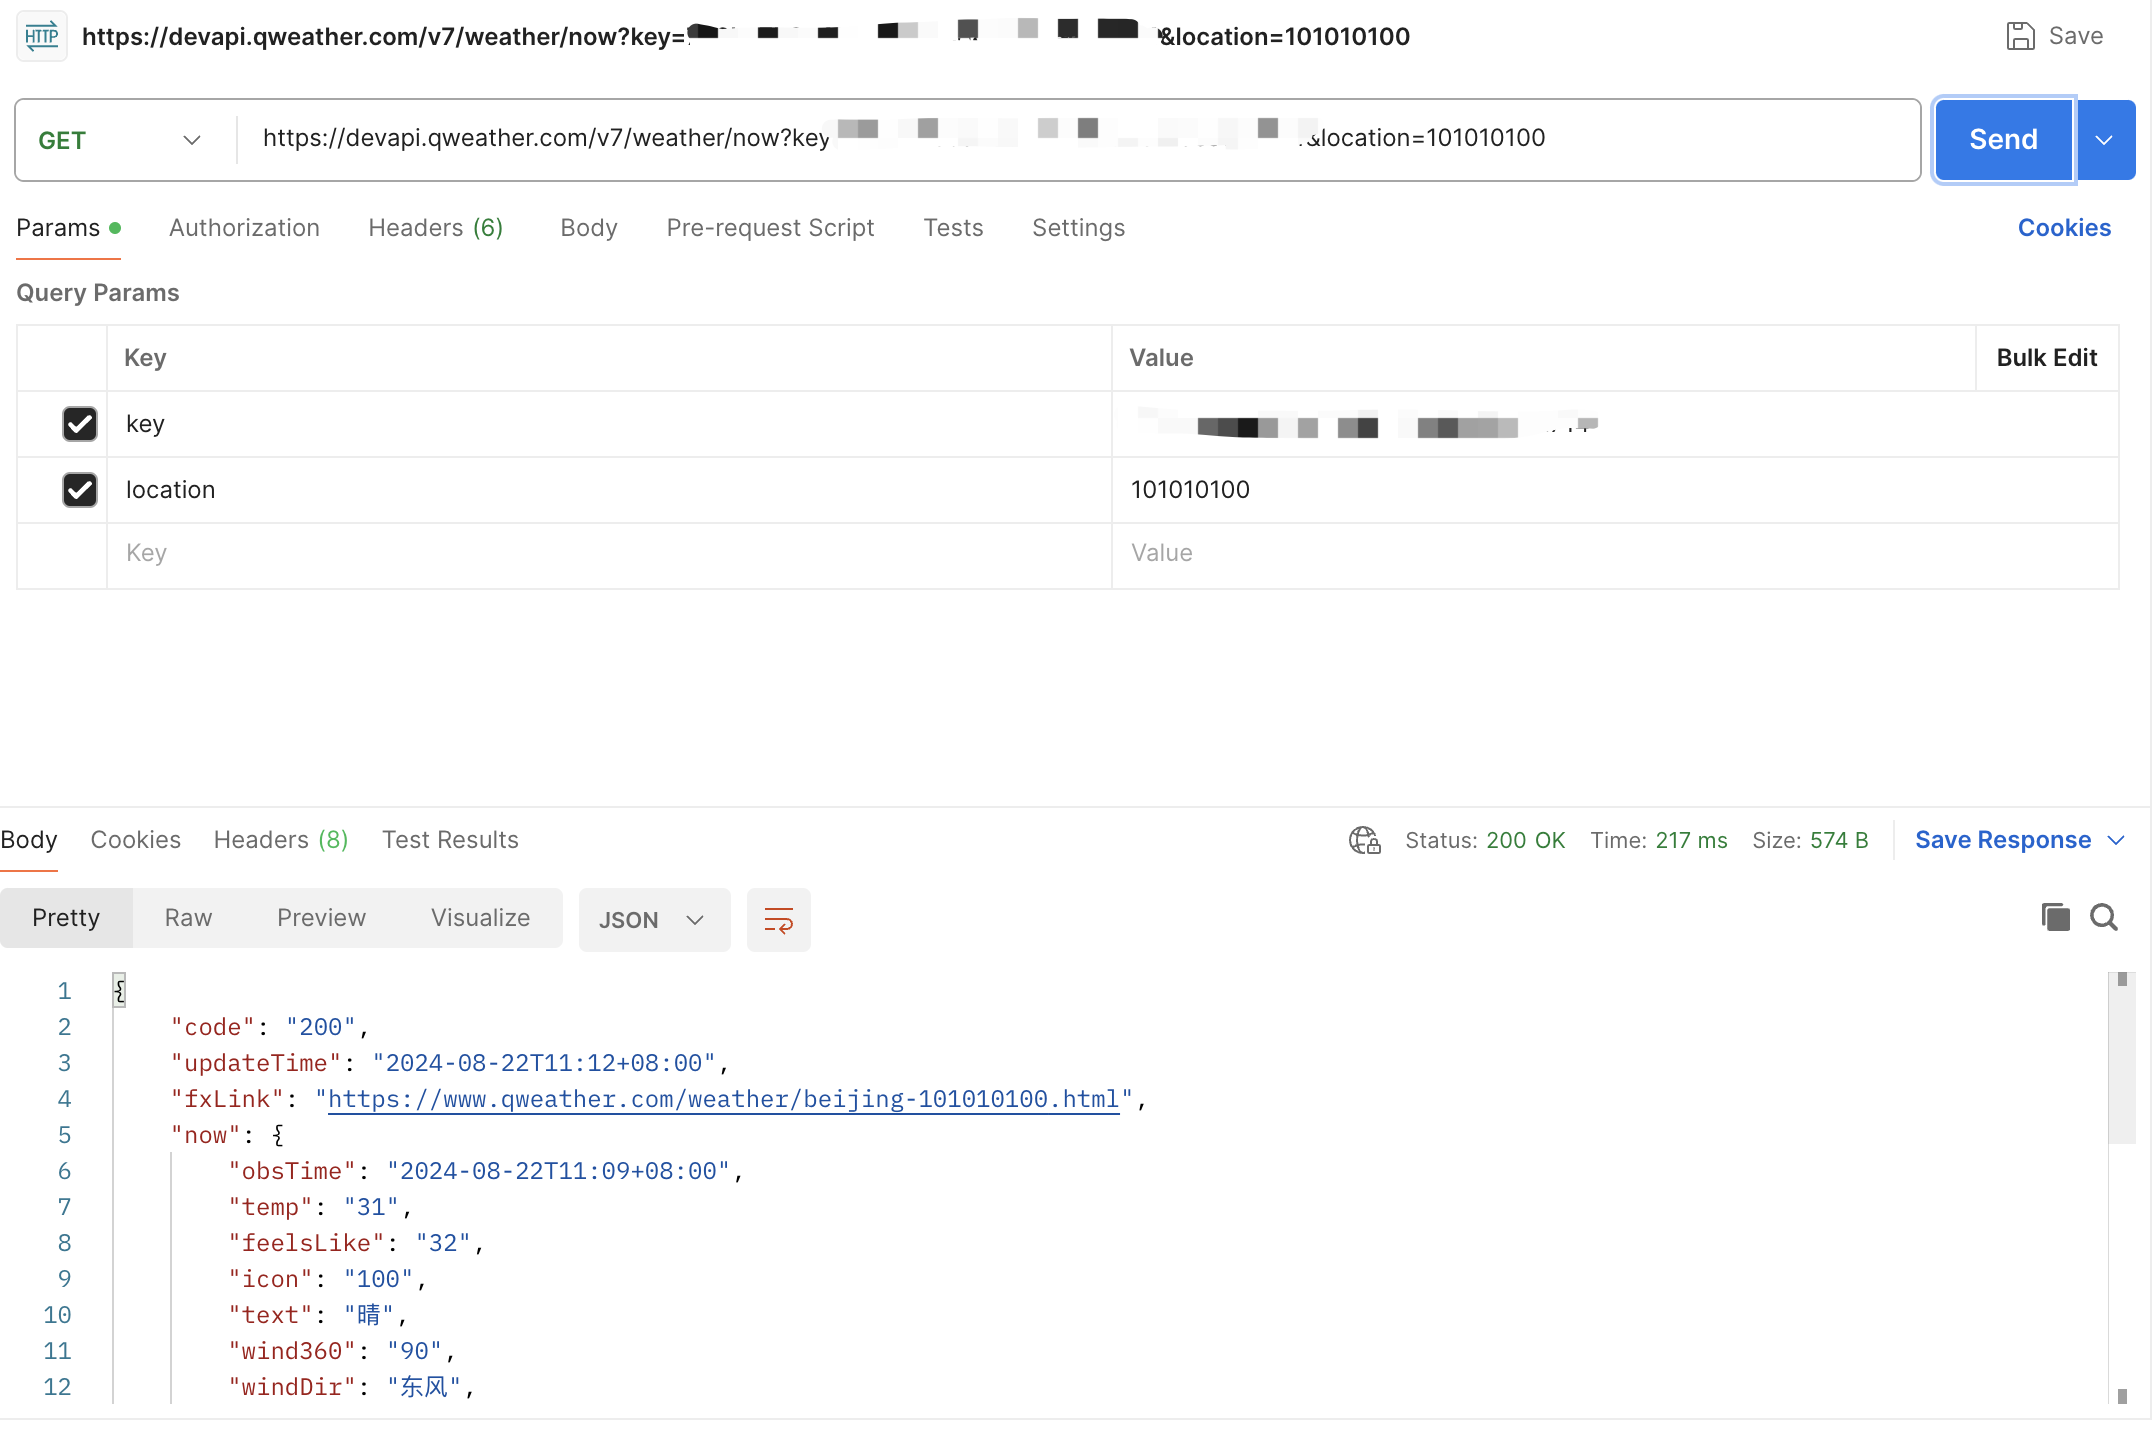This screenshot has width=2152, height=1438.
Task: Open the JSON format dropdown
Action: pos(653,920)
